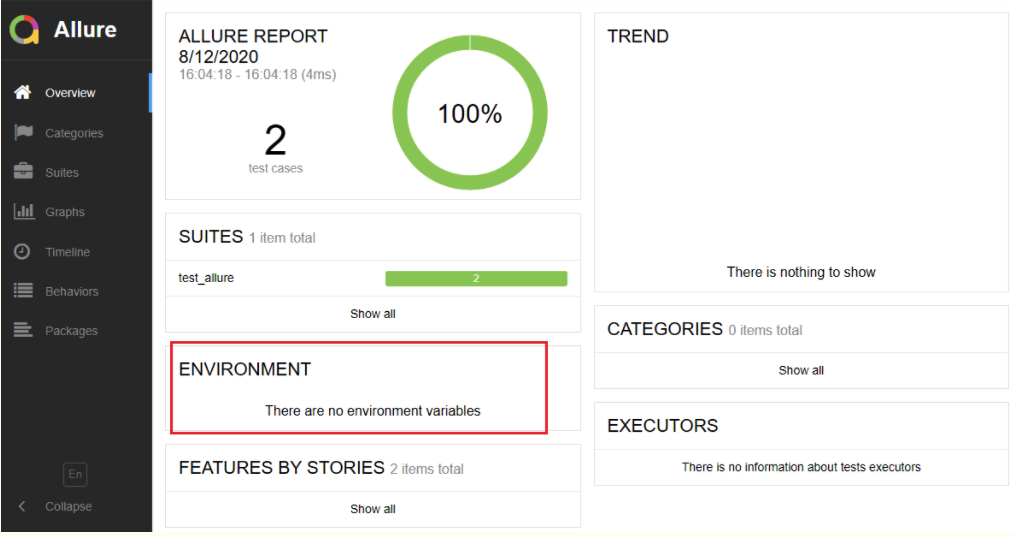Click the Timeline clock icon
The height and width of the screenshot is (536, 1014).
click(x=23, y=252)
